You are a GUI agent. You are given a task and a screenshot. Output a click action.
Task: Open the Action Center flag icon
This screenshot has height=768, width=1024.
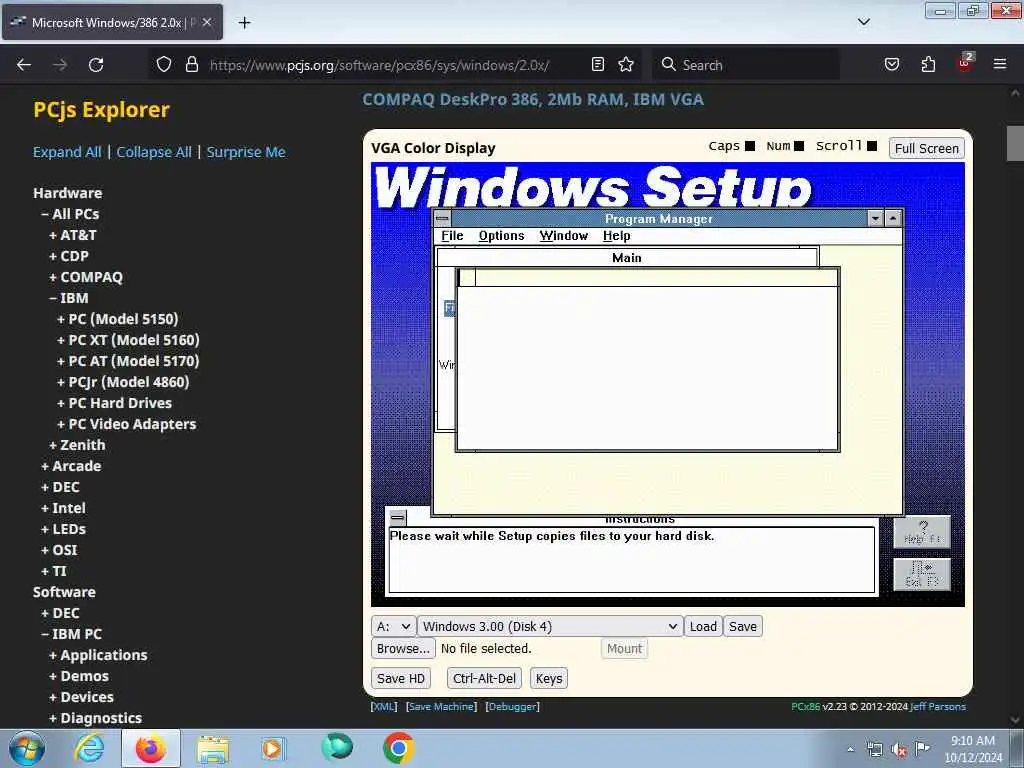coord(922,748)
